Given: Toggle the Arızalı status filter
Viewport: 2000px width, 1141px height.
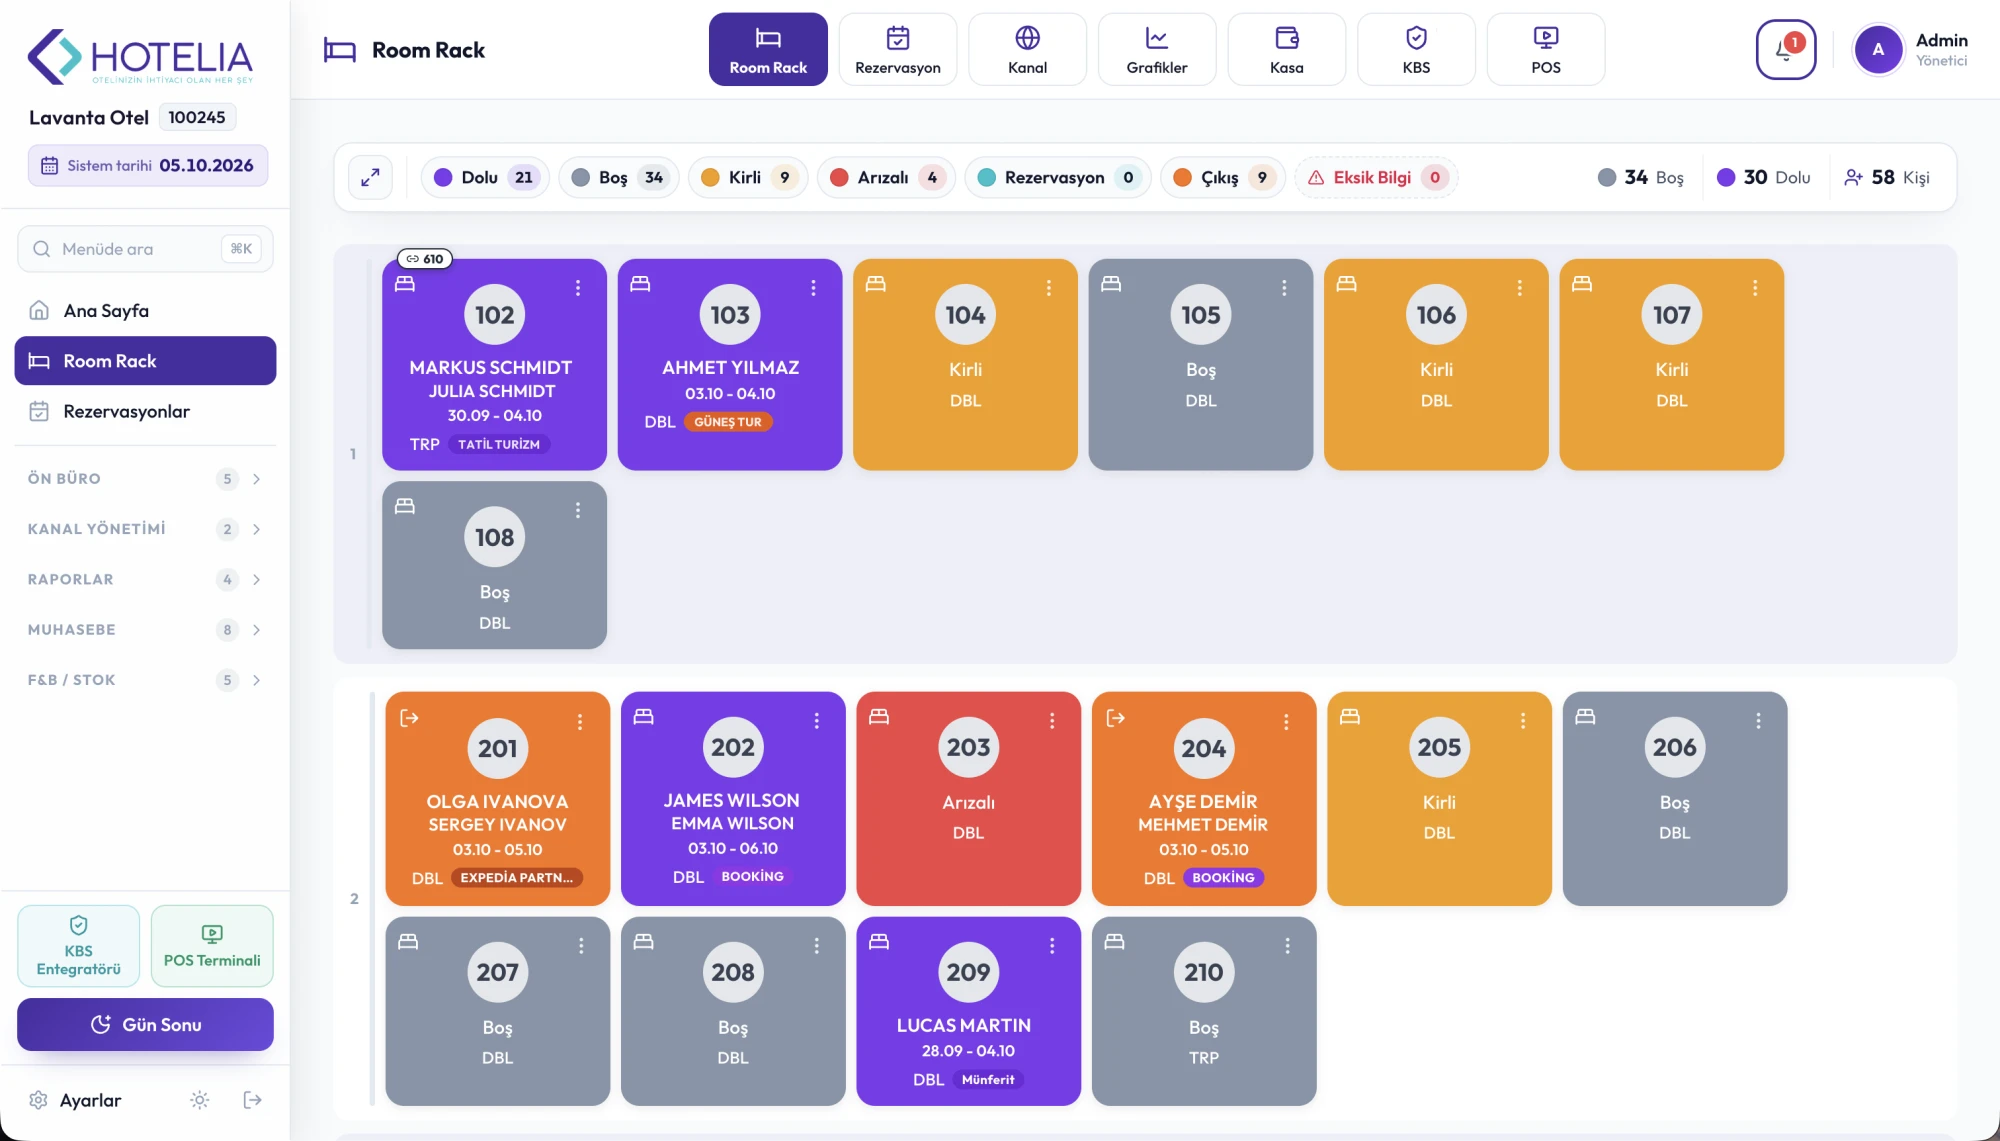Looking at the screenshot, I should (886, 177).
